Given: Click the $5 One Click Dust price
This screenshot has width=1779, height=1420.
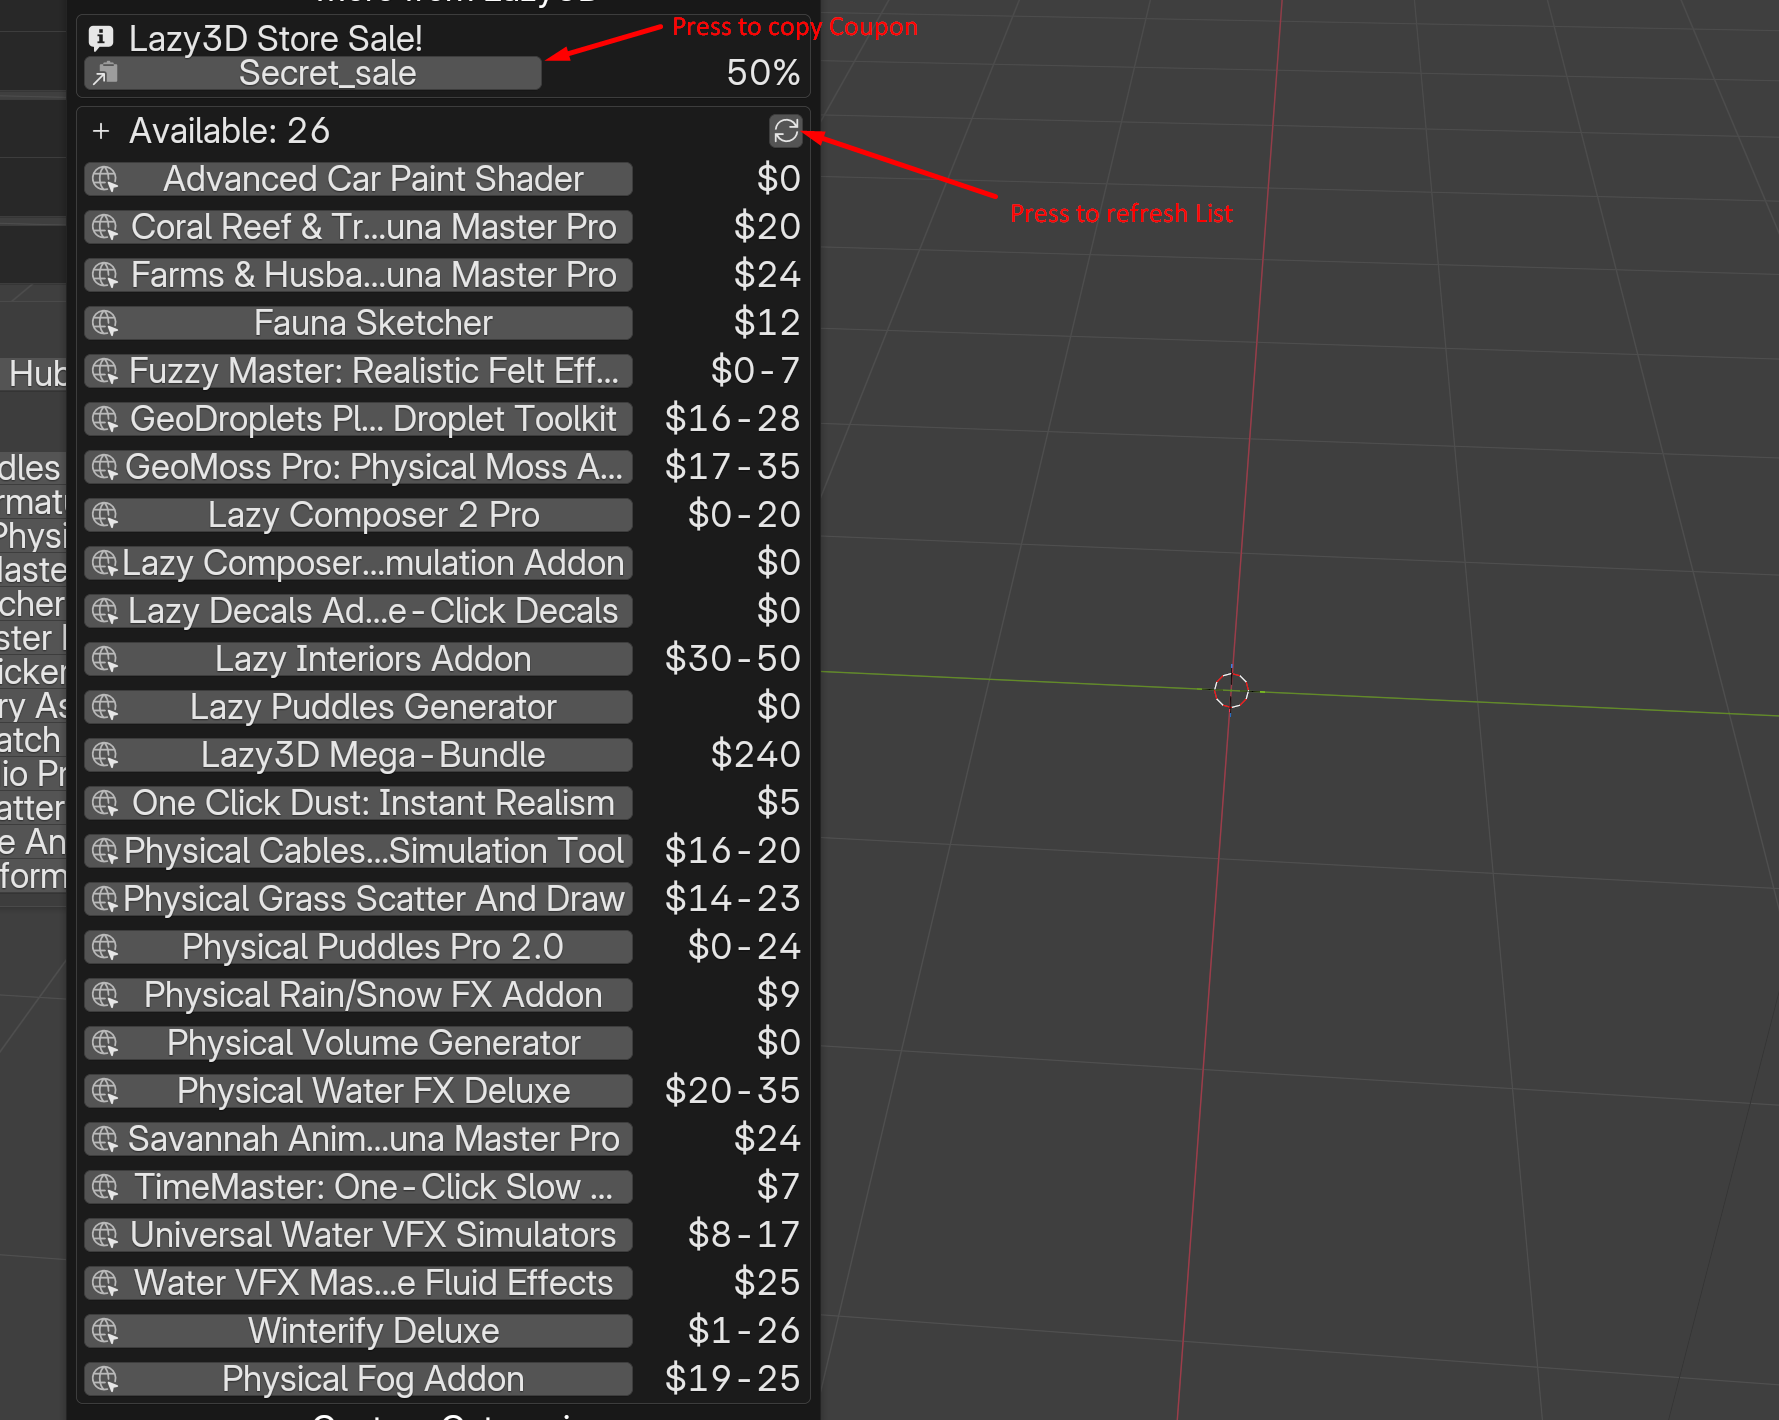Looking at the screenshot, I should [778, 803].
